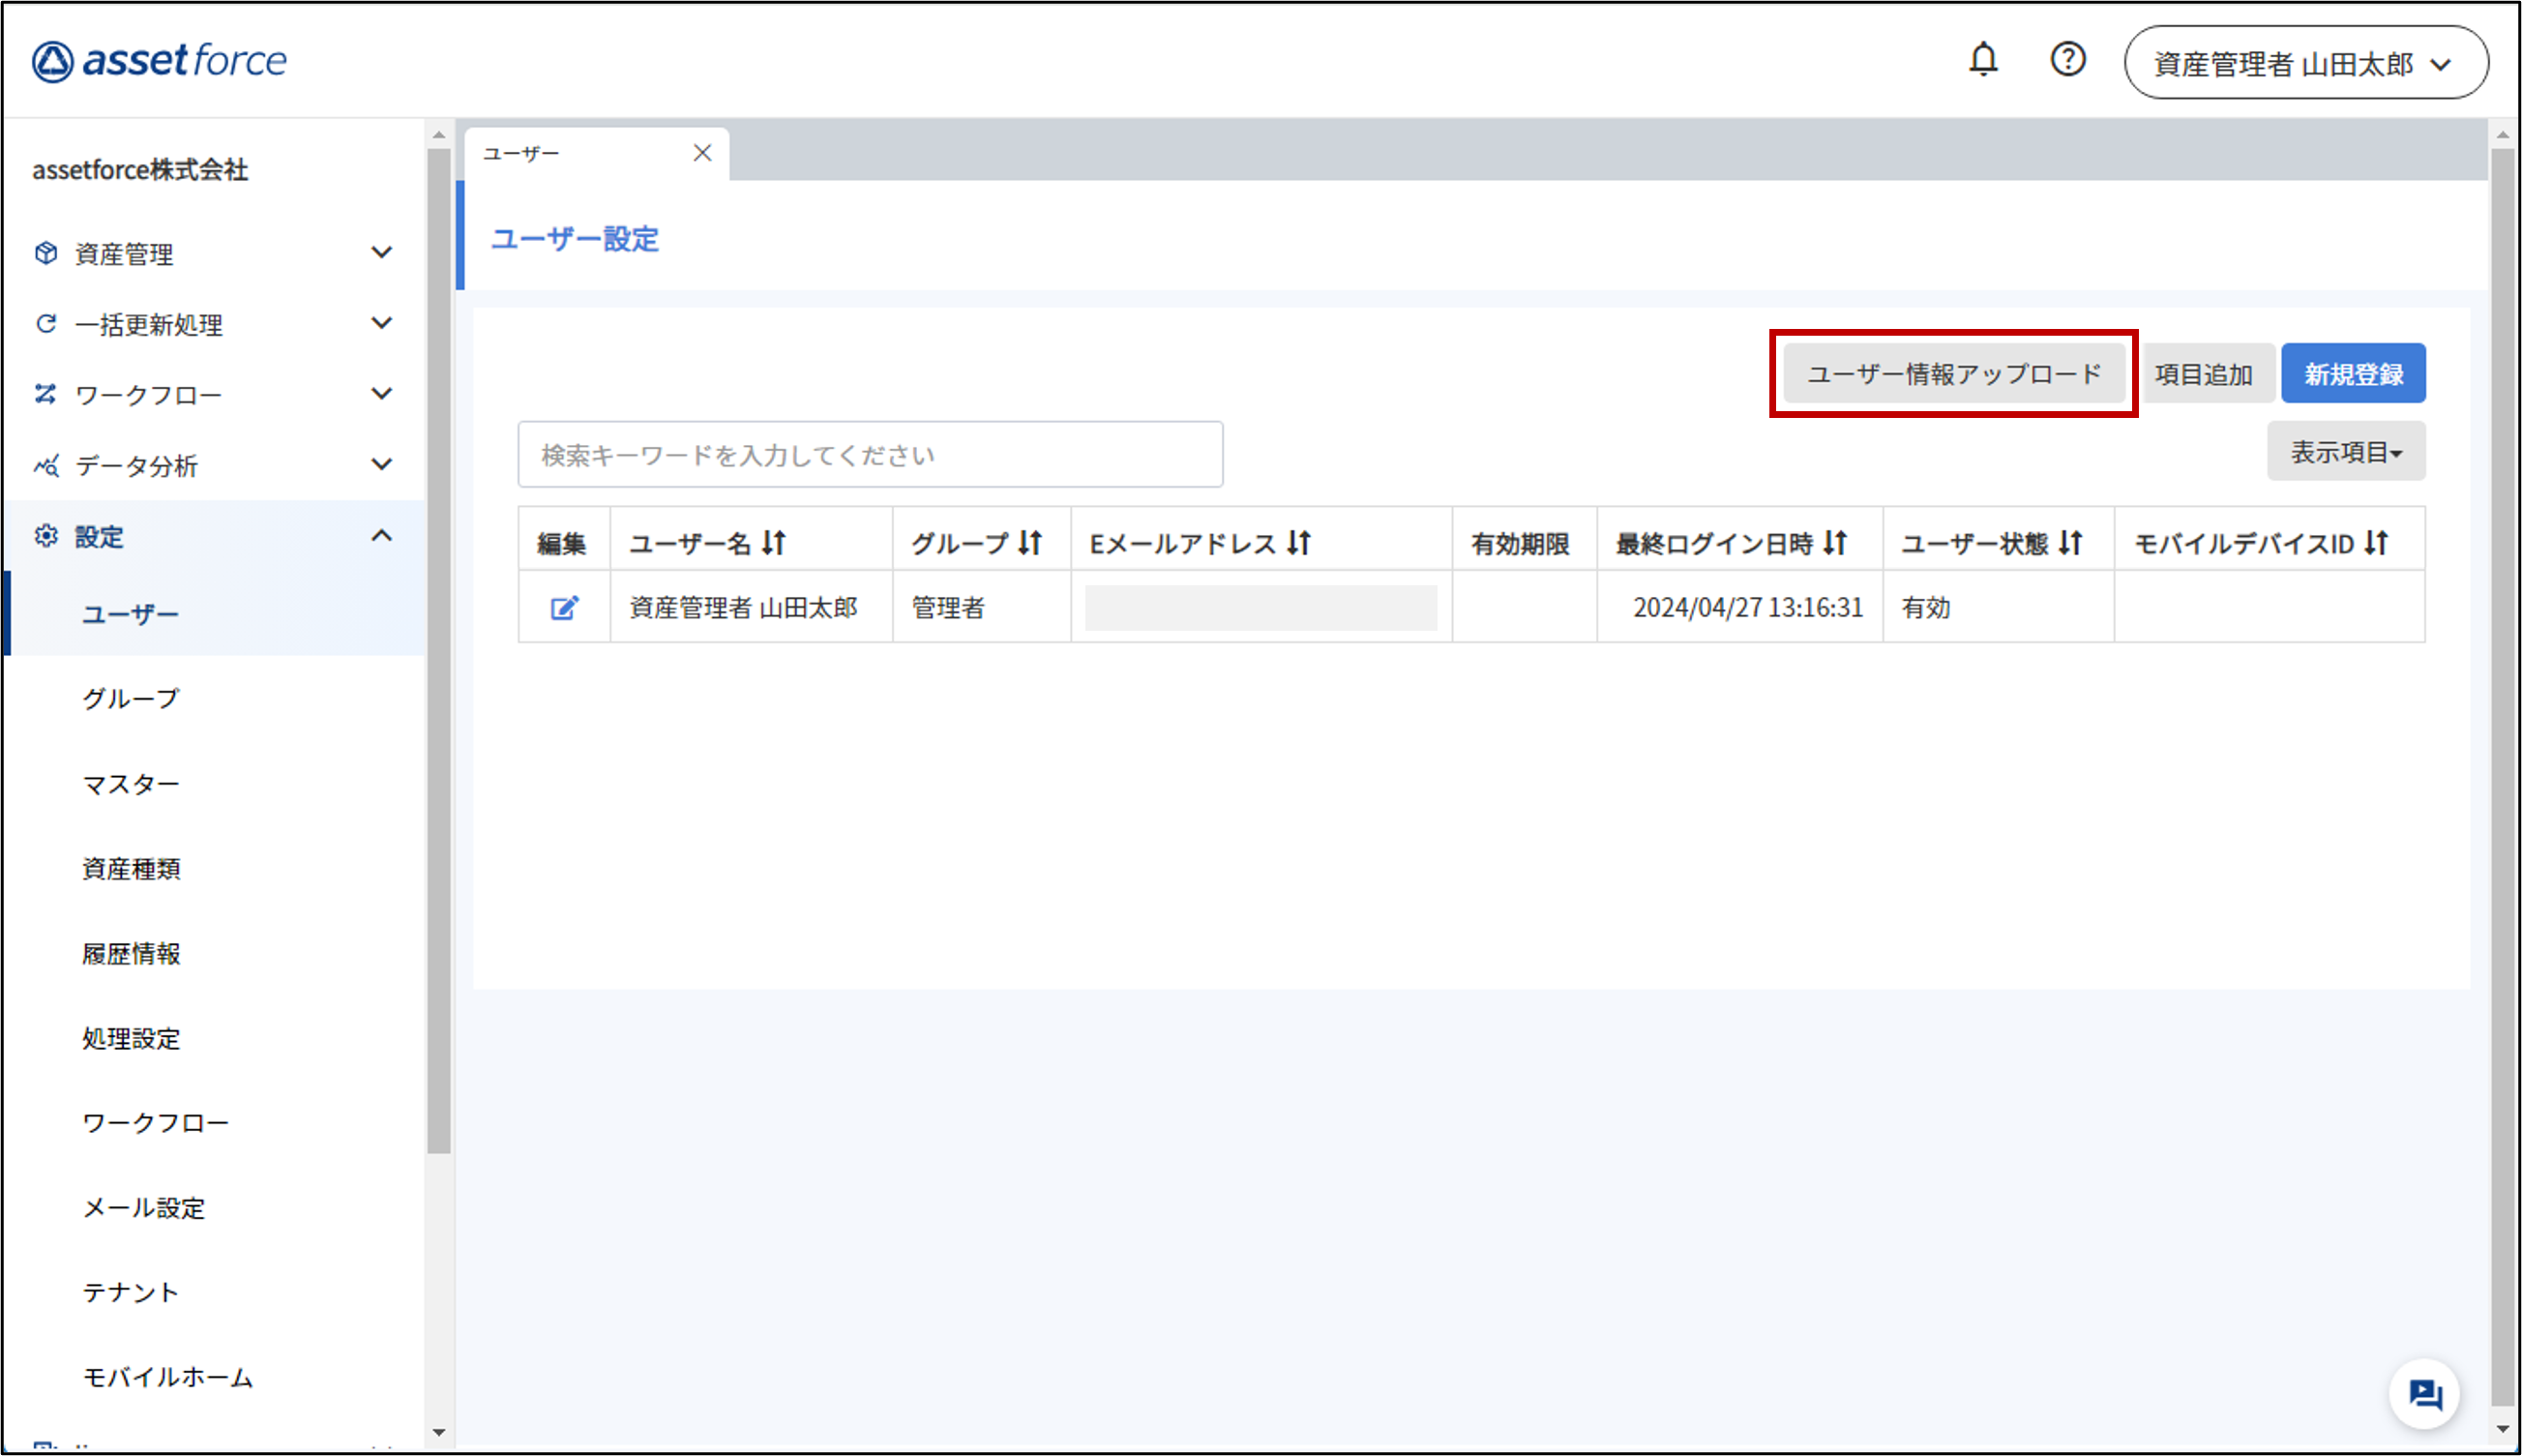Open テナント in the settings submenu
This screenshot has height=1456, width=2522.
pyautogui.click(x=130, y=1292)
